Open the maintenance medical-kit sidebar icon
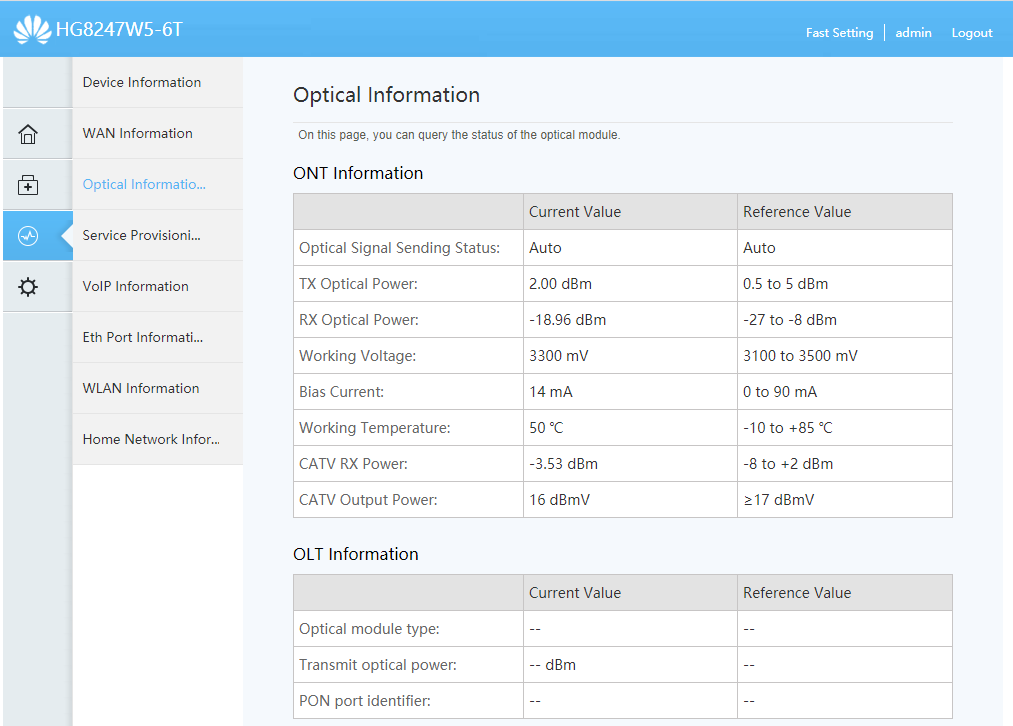This screenshot has width=1013, height=726. 28,185
